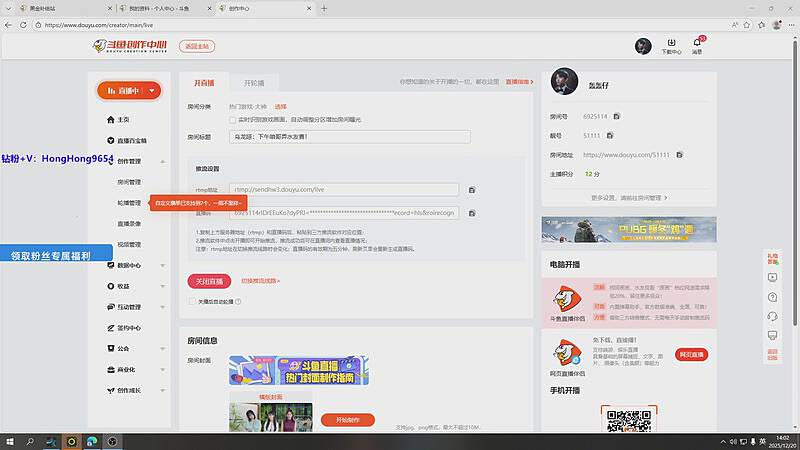
Task: Open the 直播中 status dropdown
Action: pos(151,90)
